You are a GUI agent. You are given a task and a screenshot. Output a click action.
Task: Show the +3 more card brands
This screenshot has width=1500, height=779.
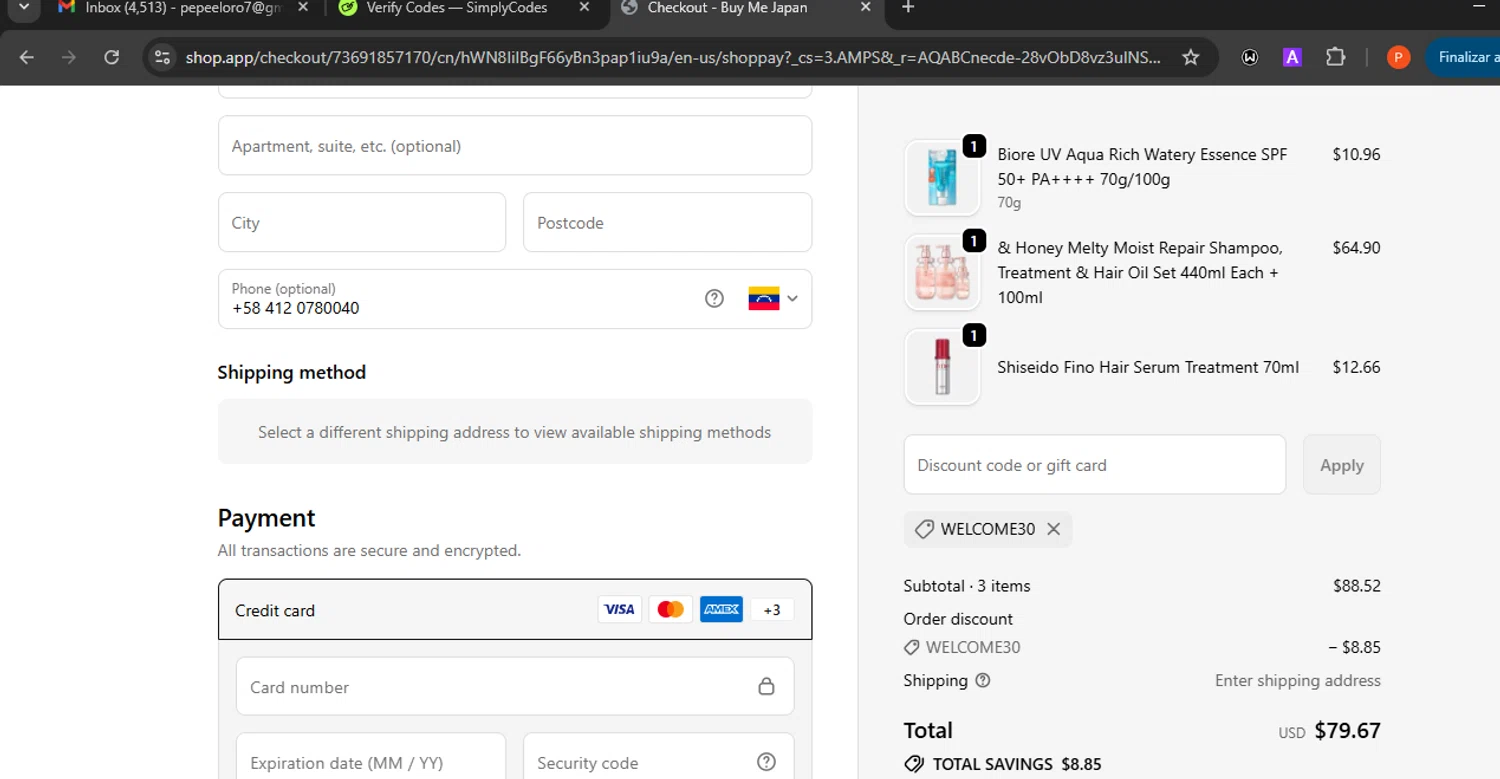[x=772, y=609]
